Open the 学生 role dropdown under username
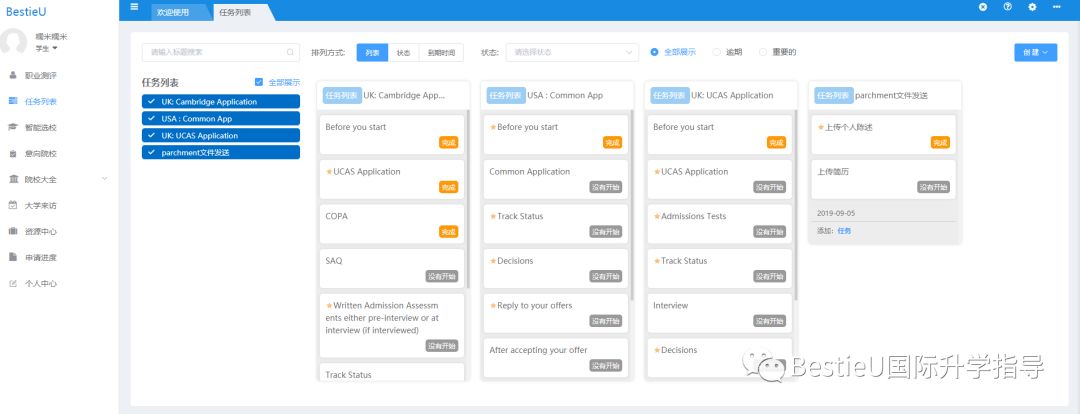The height and width of the screenshot is (414, 1080). point(47,48)
